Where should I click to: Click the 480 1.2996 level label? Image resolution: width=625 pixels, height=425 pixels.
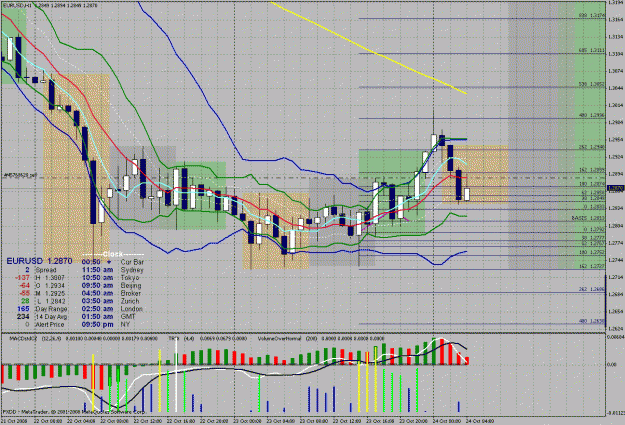click(x=592, y=115)
